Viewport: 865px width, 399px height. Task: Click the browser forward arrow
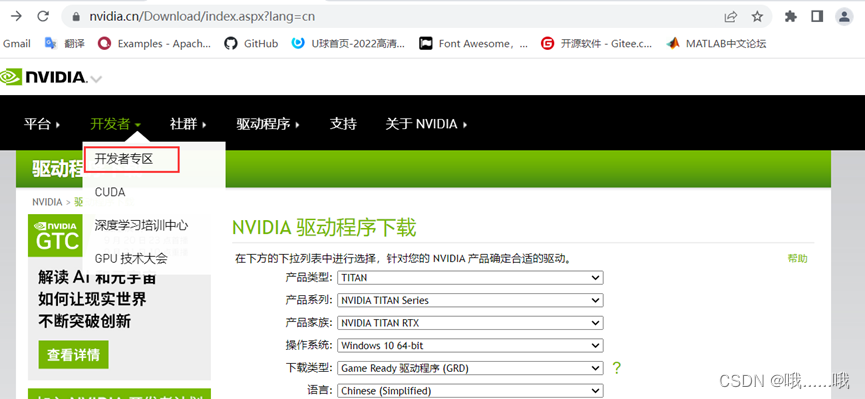[x=16, y=16]
